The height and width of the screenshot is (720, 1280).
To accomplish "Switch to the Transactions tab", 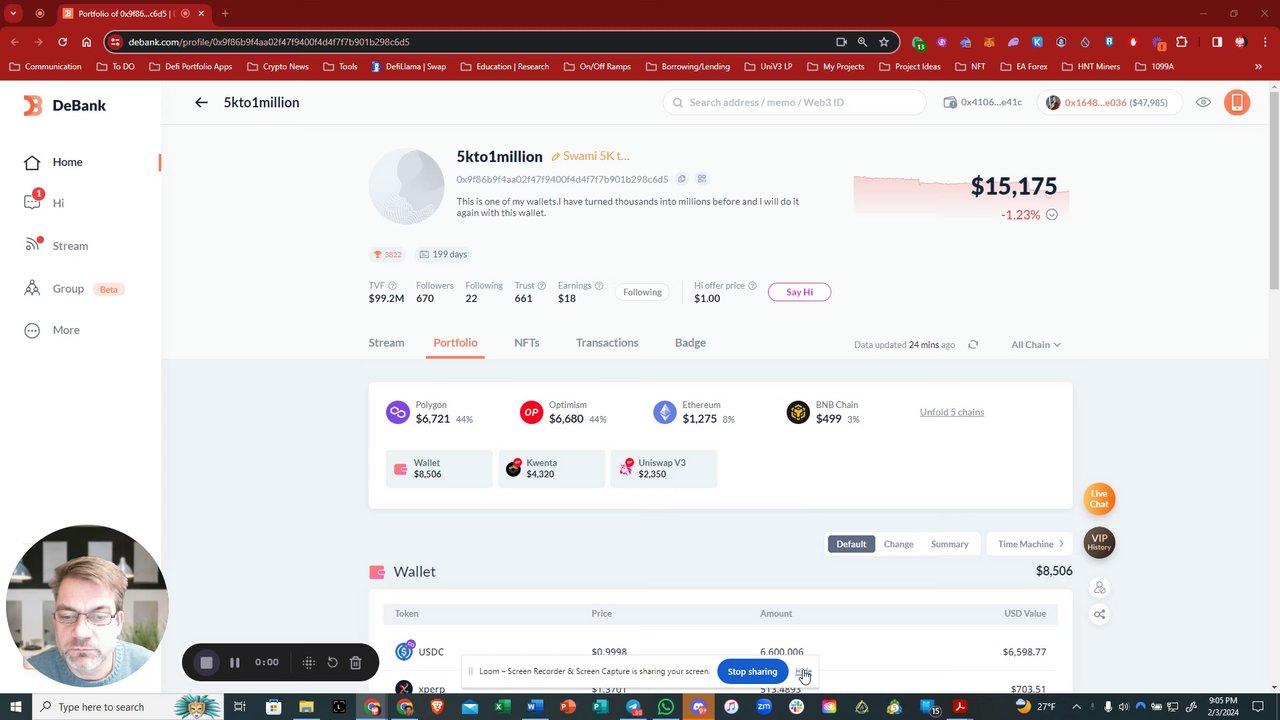I will click(607, 343).
